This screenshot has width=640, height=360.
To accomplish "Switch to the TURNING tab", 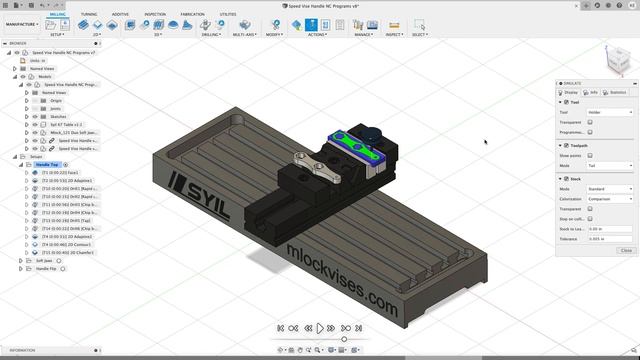I will tap(89, 14).
